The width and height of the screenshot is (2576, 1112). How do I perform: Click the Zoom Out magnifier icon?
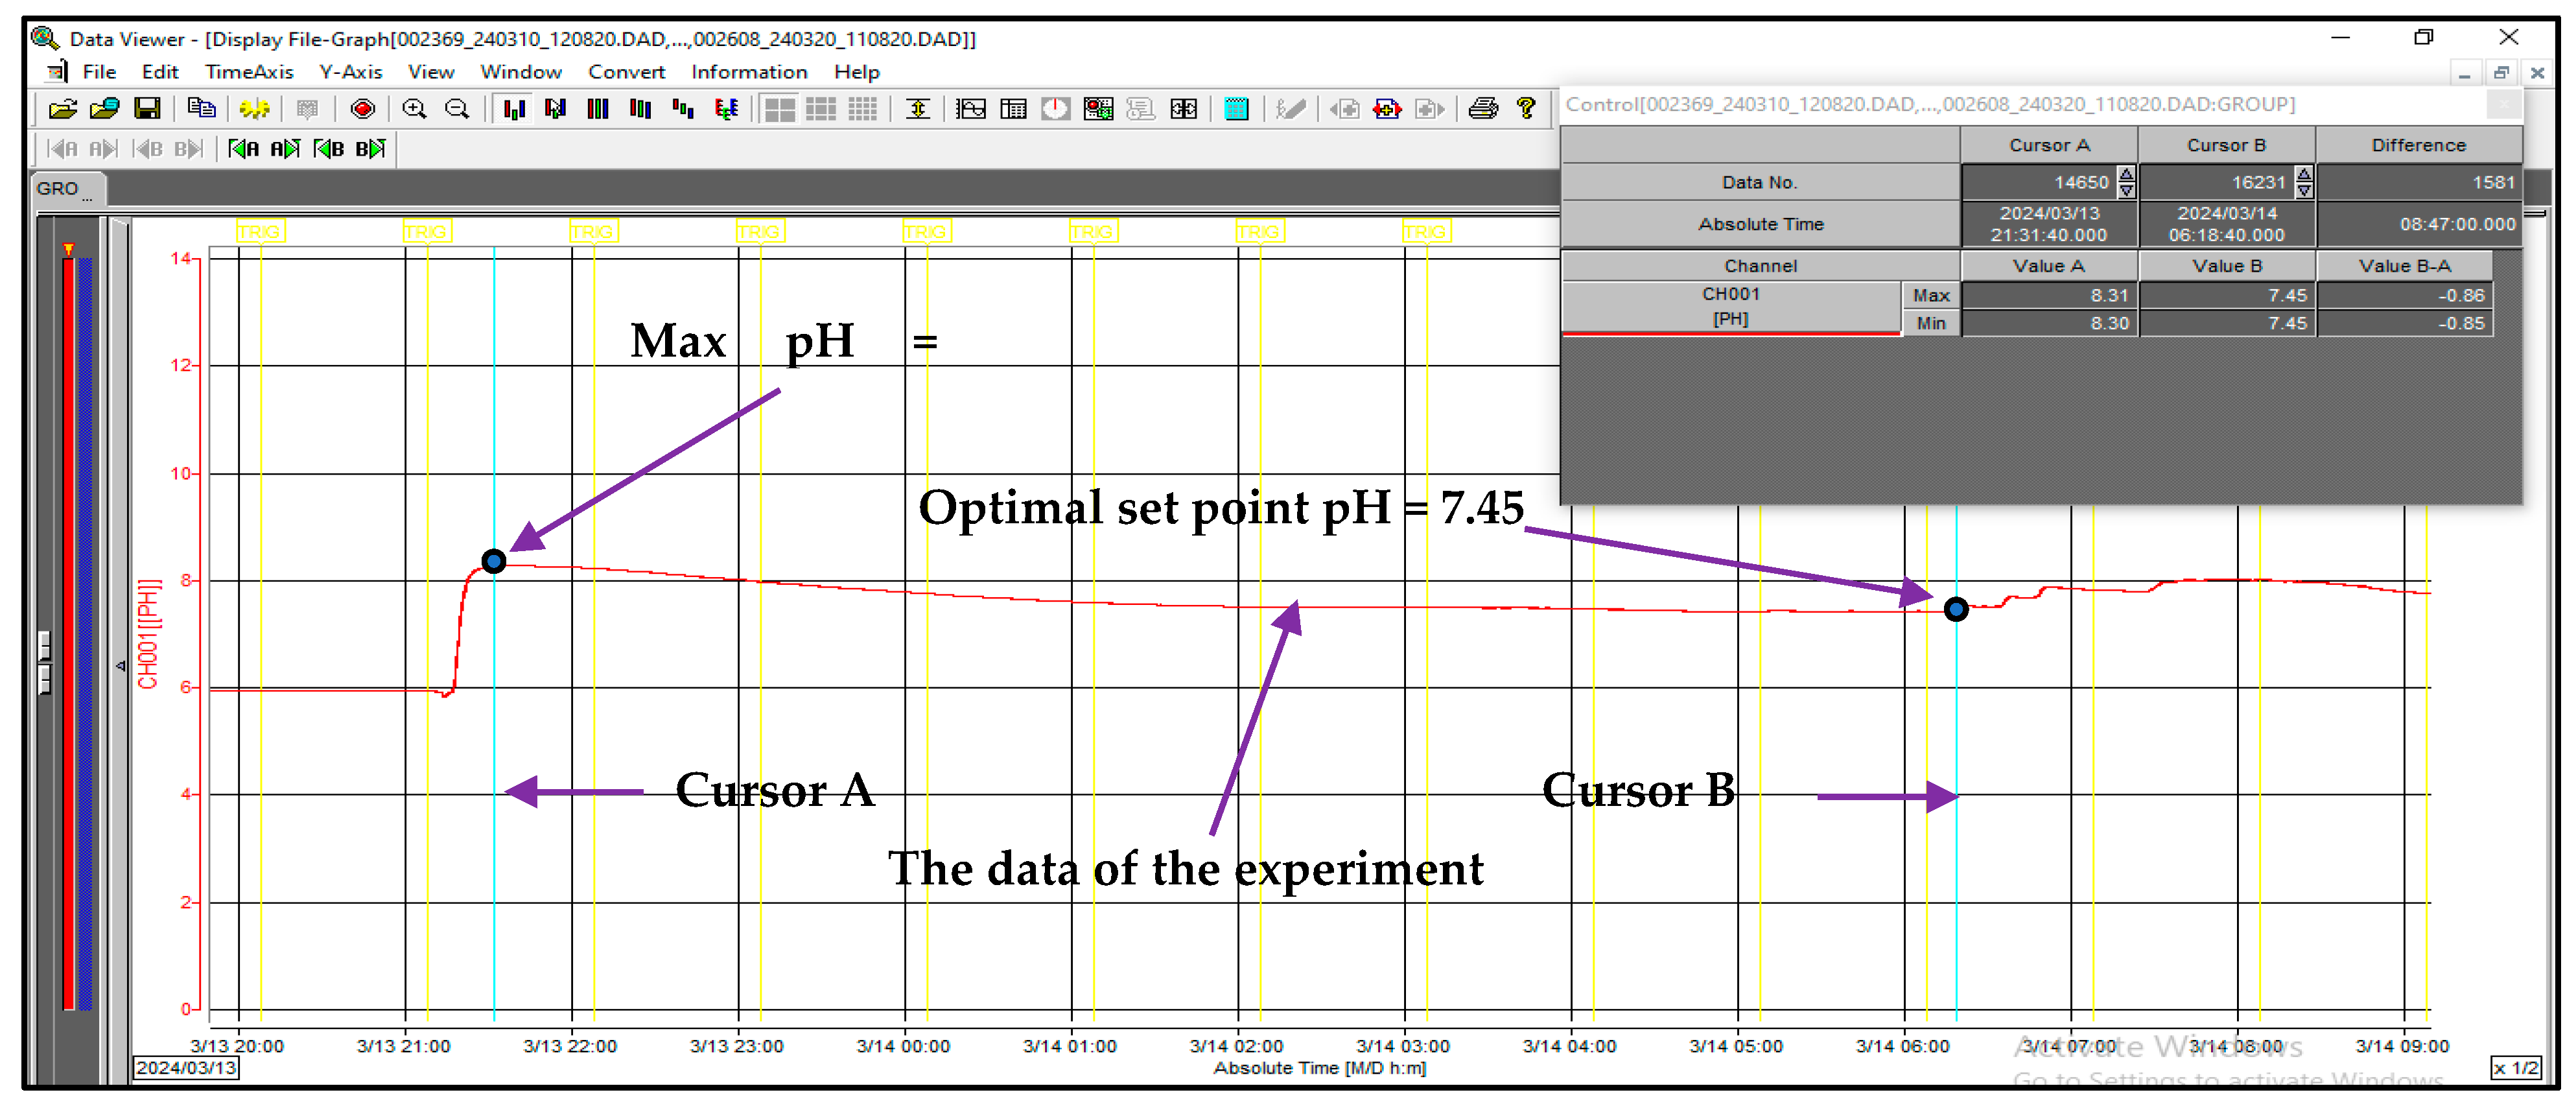click(457, 108)
